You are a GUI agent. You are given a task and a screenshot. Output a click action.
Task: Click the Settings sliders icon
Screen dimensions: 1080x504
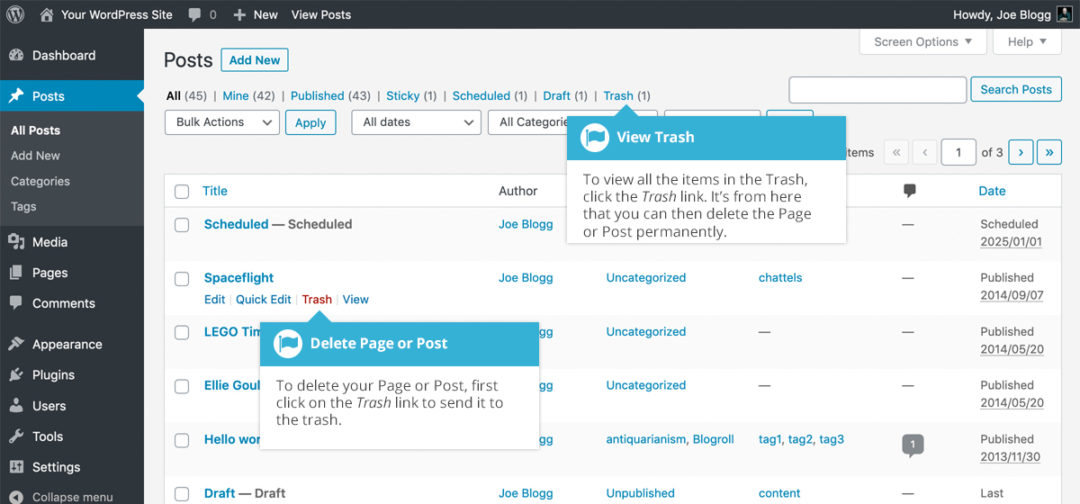(x=17, y=467)
